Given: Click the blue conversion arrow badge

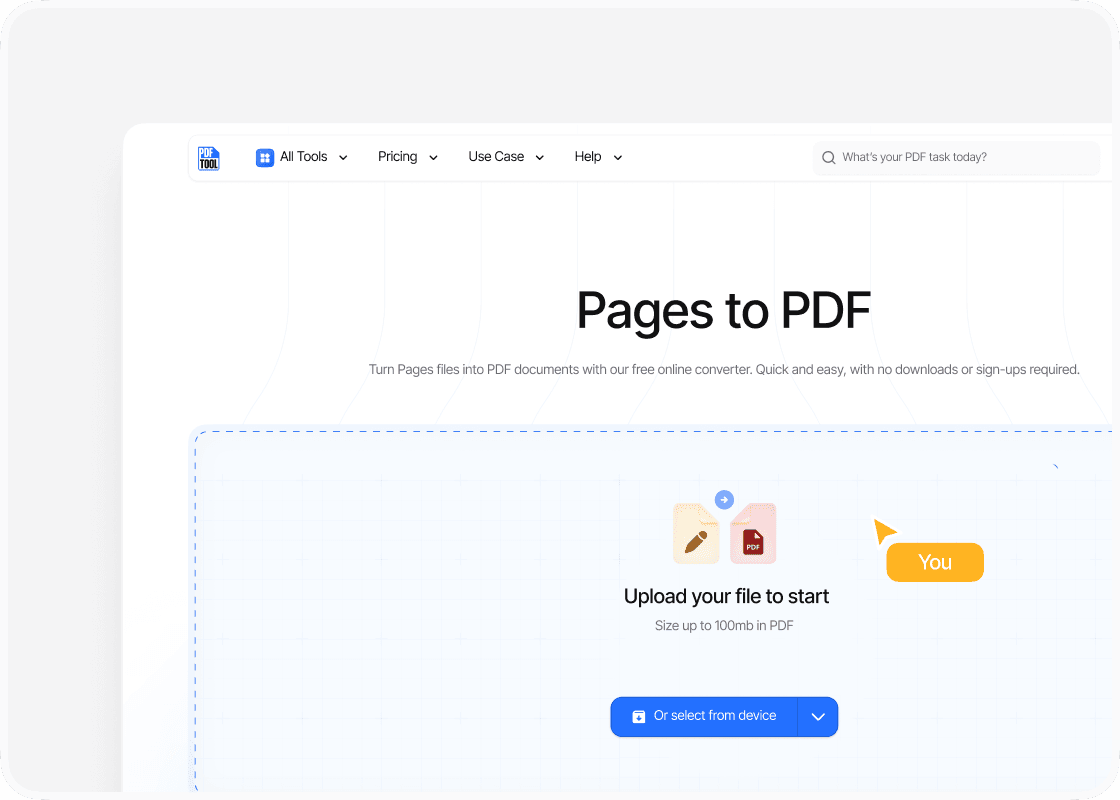Looking at the screenshot, I should pos(725,500).
